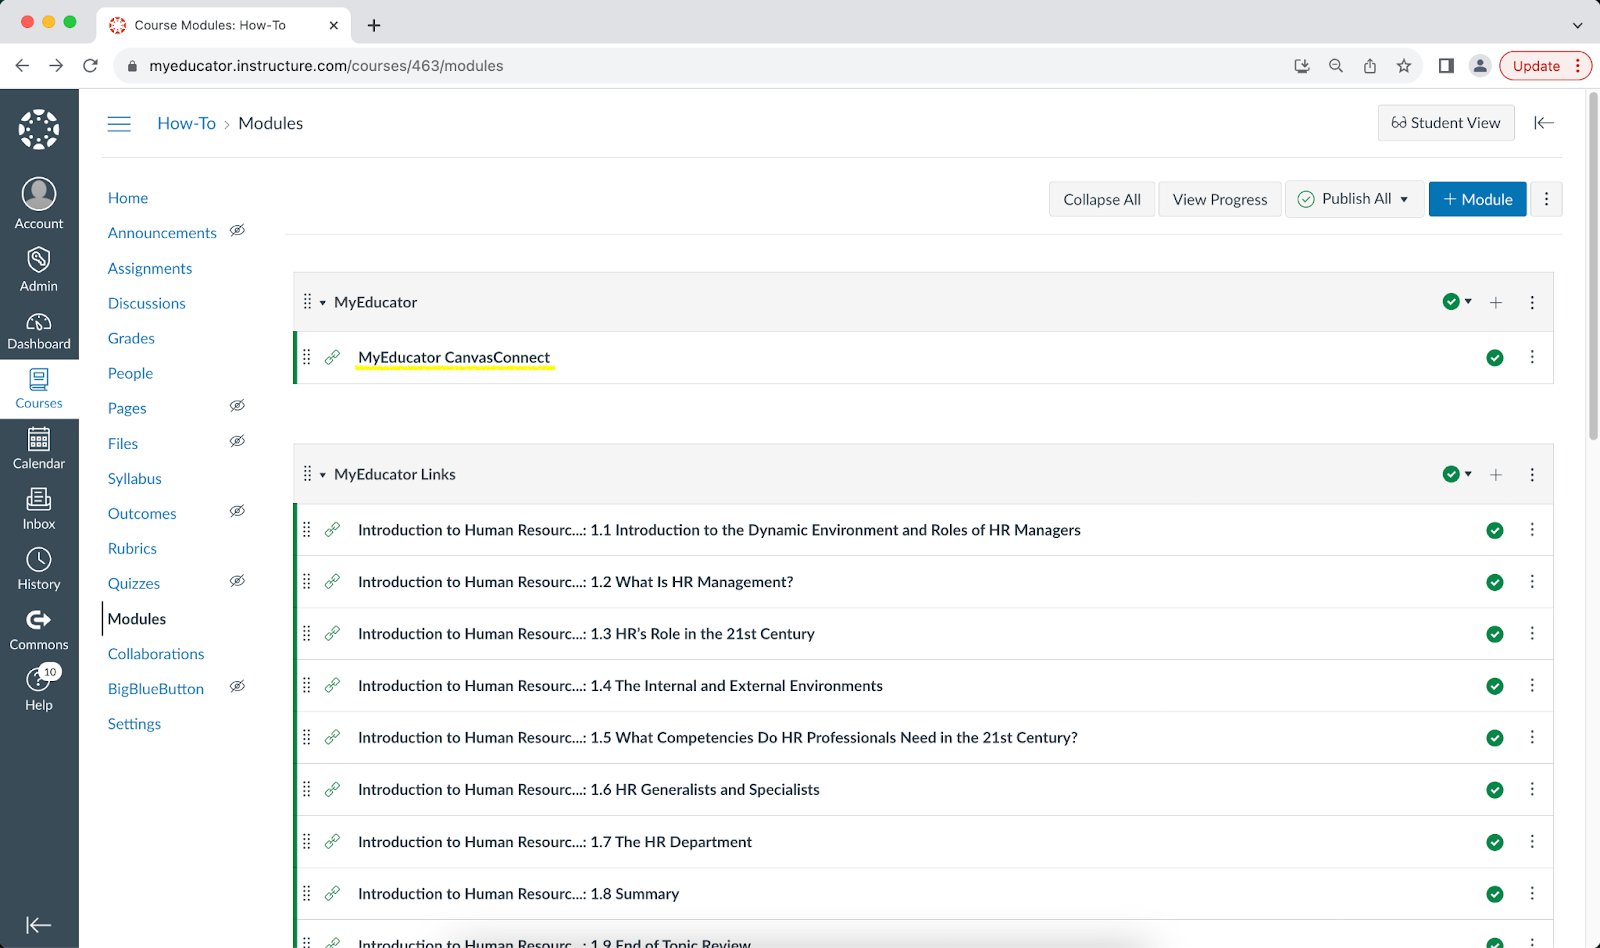Open Rubrics in course navigation
Viewport: 1600px width, 948px height.
point(132,548)
